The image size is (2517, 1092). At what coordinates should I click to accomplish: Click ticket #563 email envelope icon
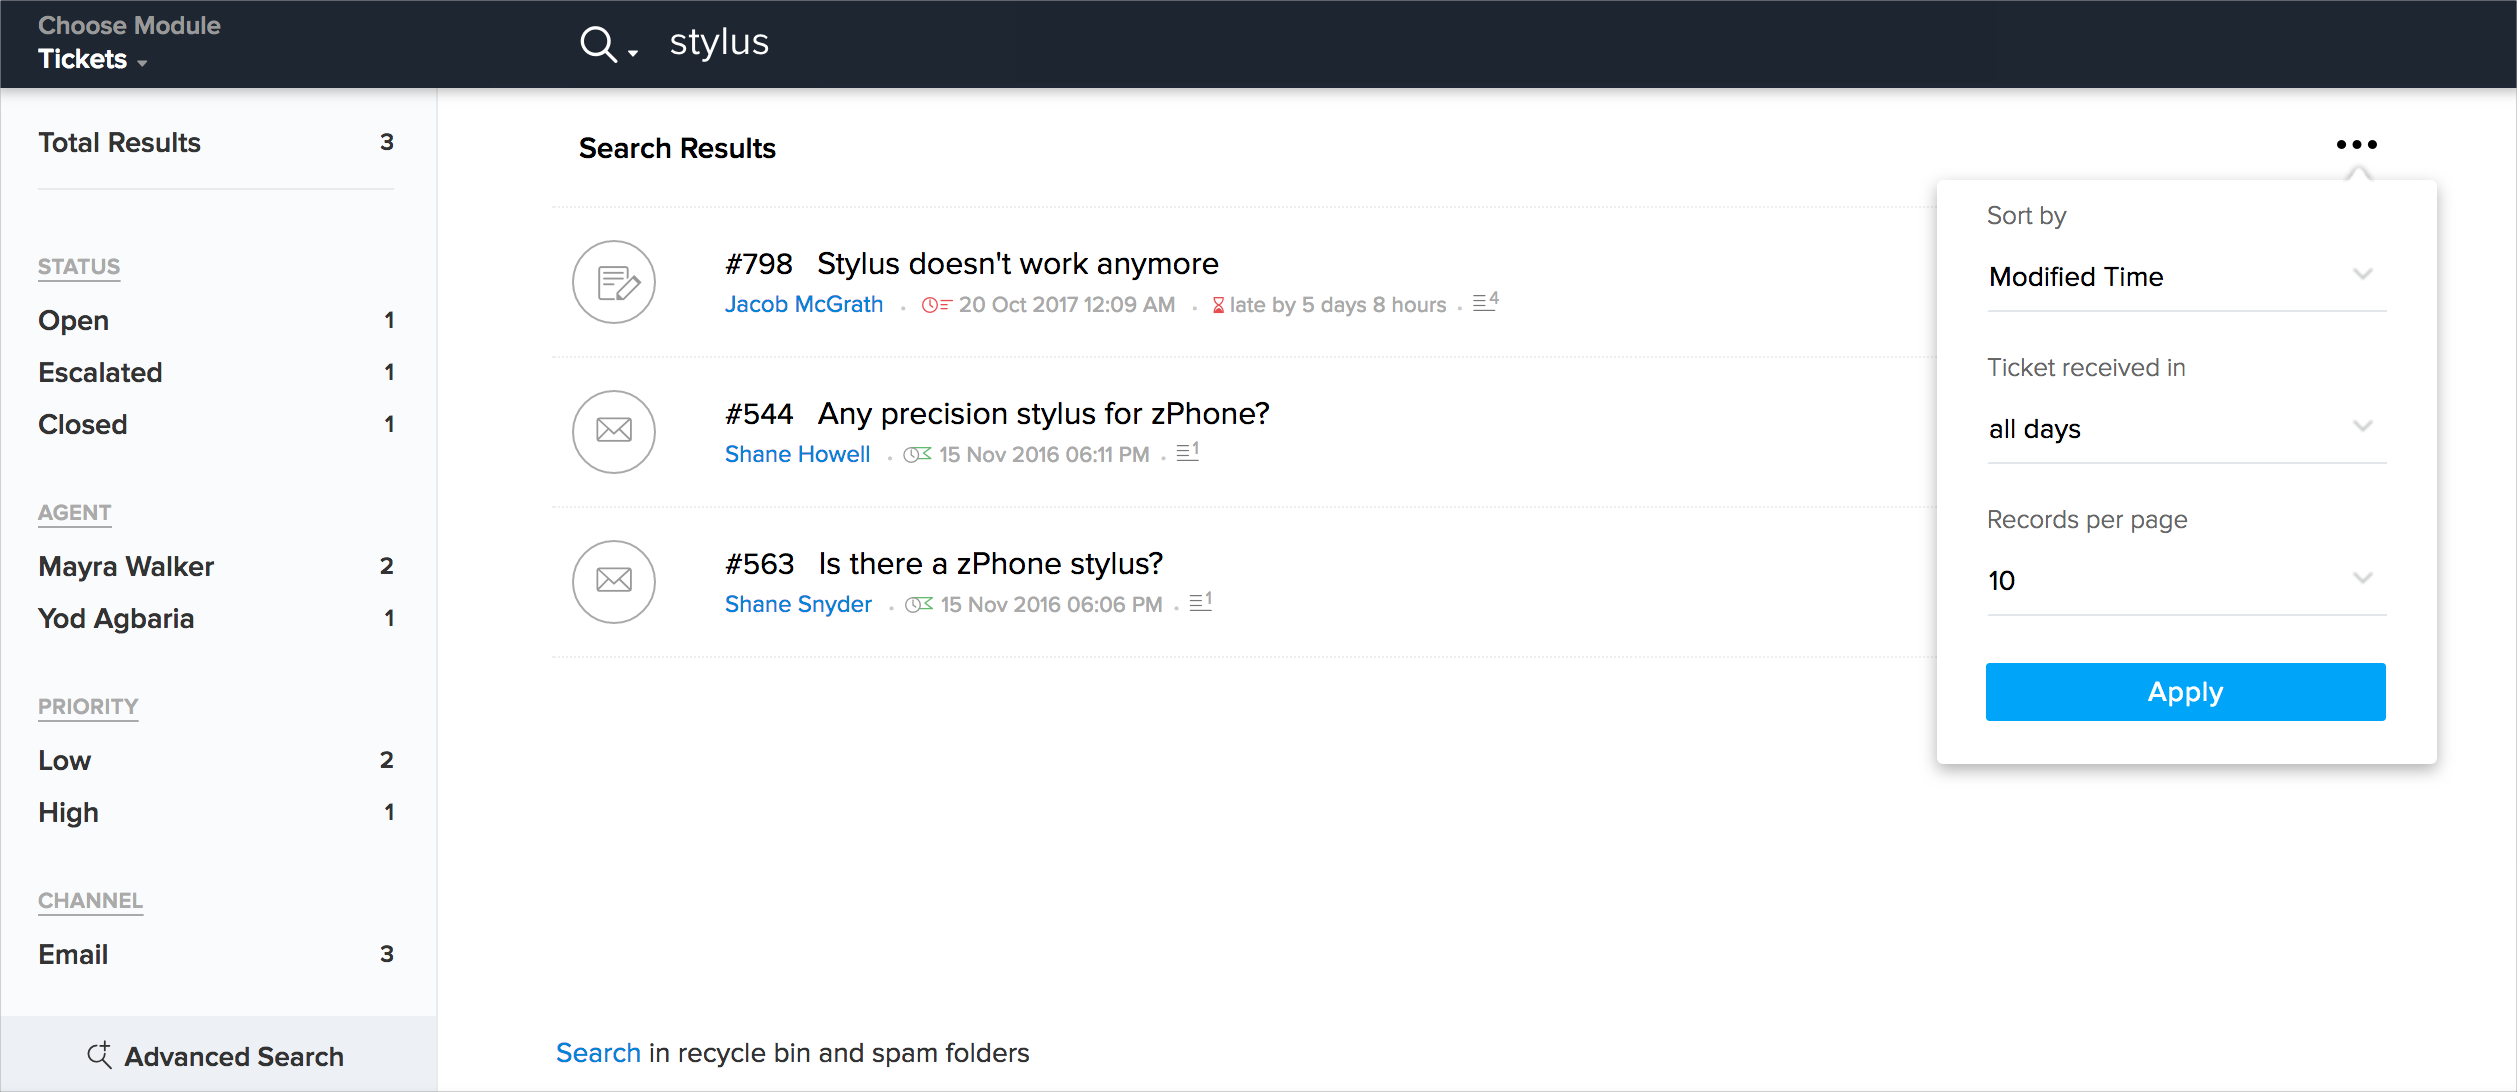click(x=614, y=581)
